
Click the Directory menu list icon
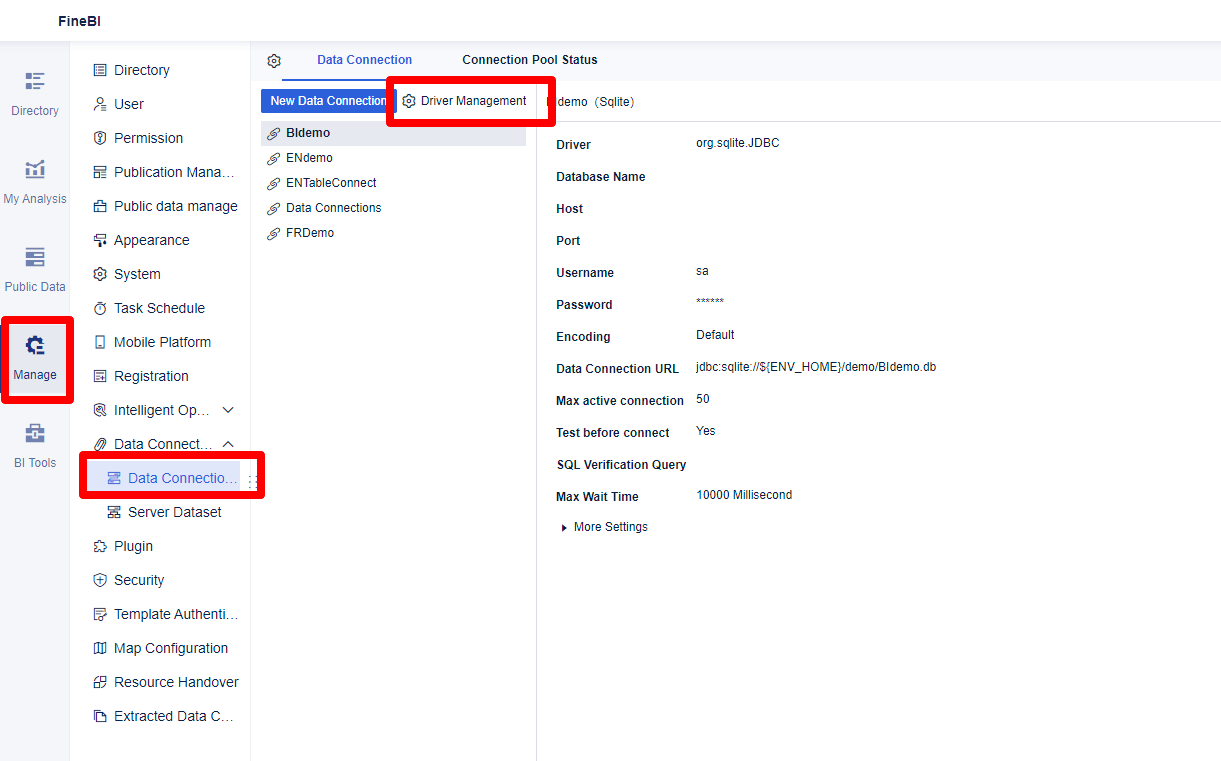[100, 70]
